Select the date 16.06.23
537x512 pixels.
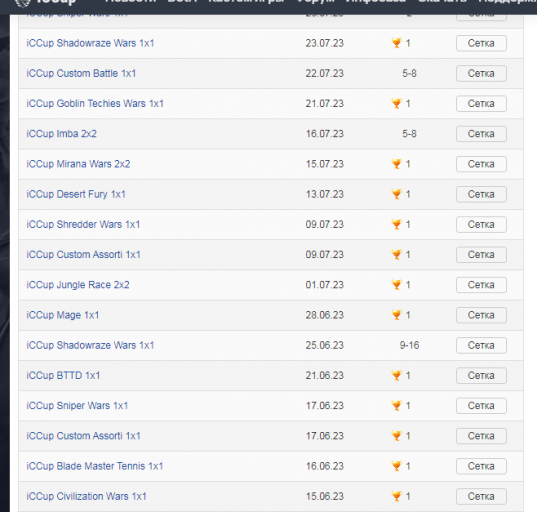pyautogui.click(x=325, y=466)
